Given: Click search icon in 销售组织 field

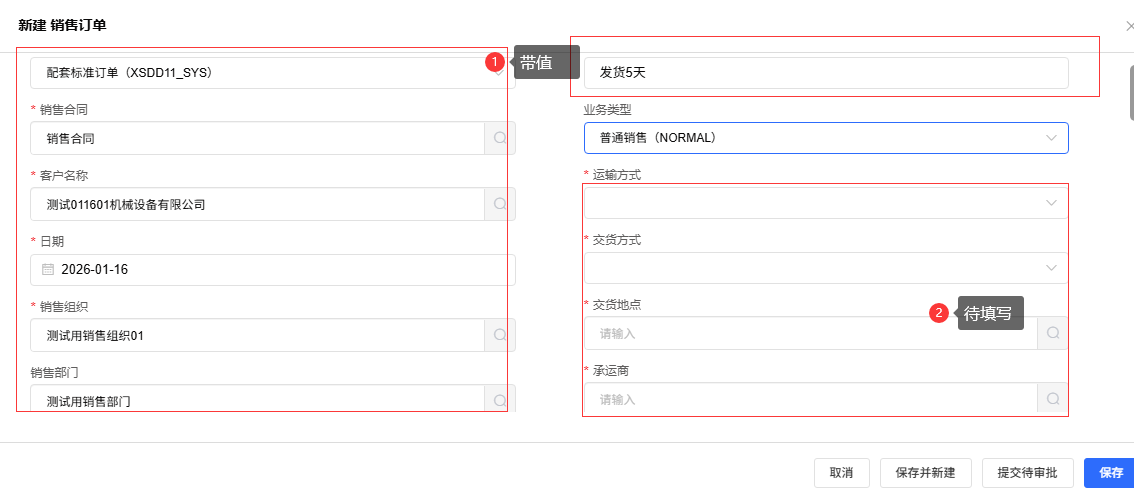Looking at the screenshot, I should pos(500,336).
